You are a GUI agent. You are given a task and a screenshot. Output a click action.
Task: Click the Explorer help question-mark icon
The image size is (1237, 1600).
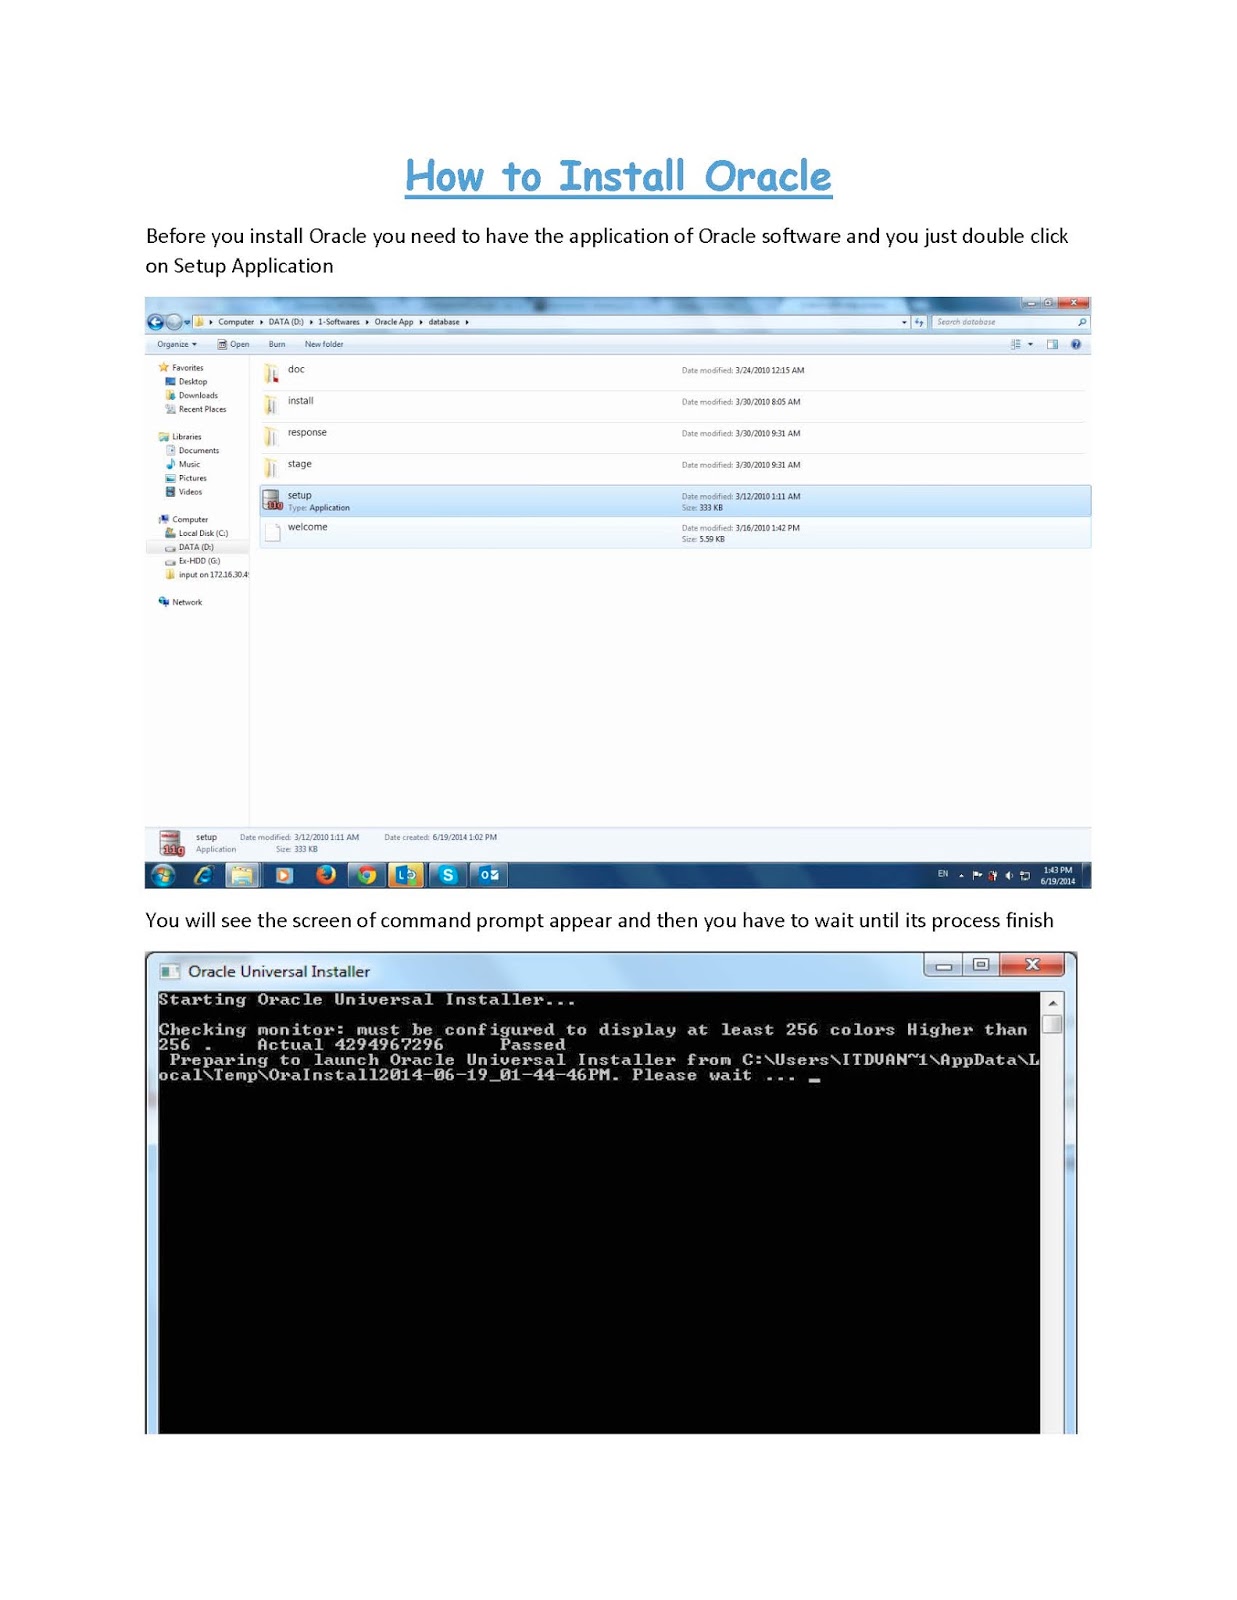1076,344
